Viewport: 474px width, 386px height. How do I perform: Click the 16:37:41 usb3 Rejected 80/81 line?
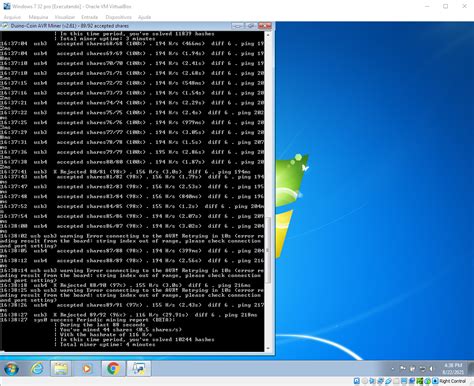point(125,172)
